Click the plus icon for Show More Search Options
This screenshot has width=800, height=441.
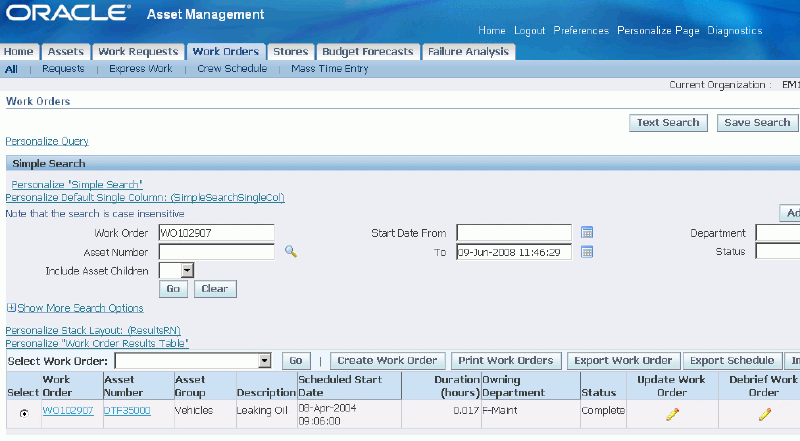11,308
